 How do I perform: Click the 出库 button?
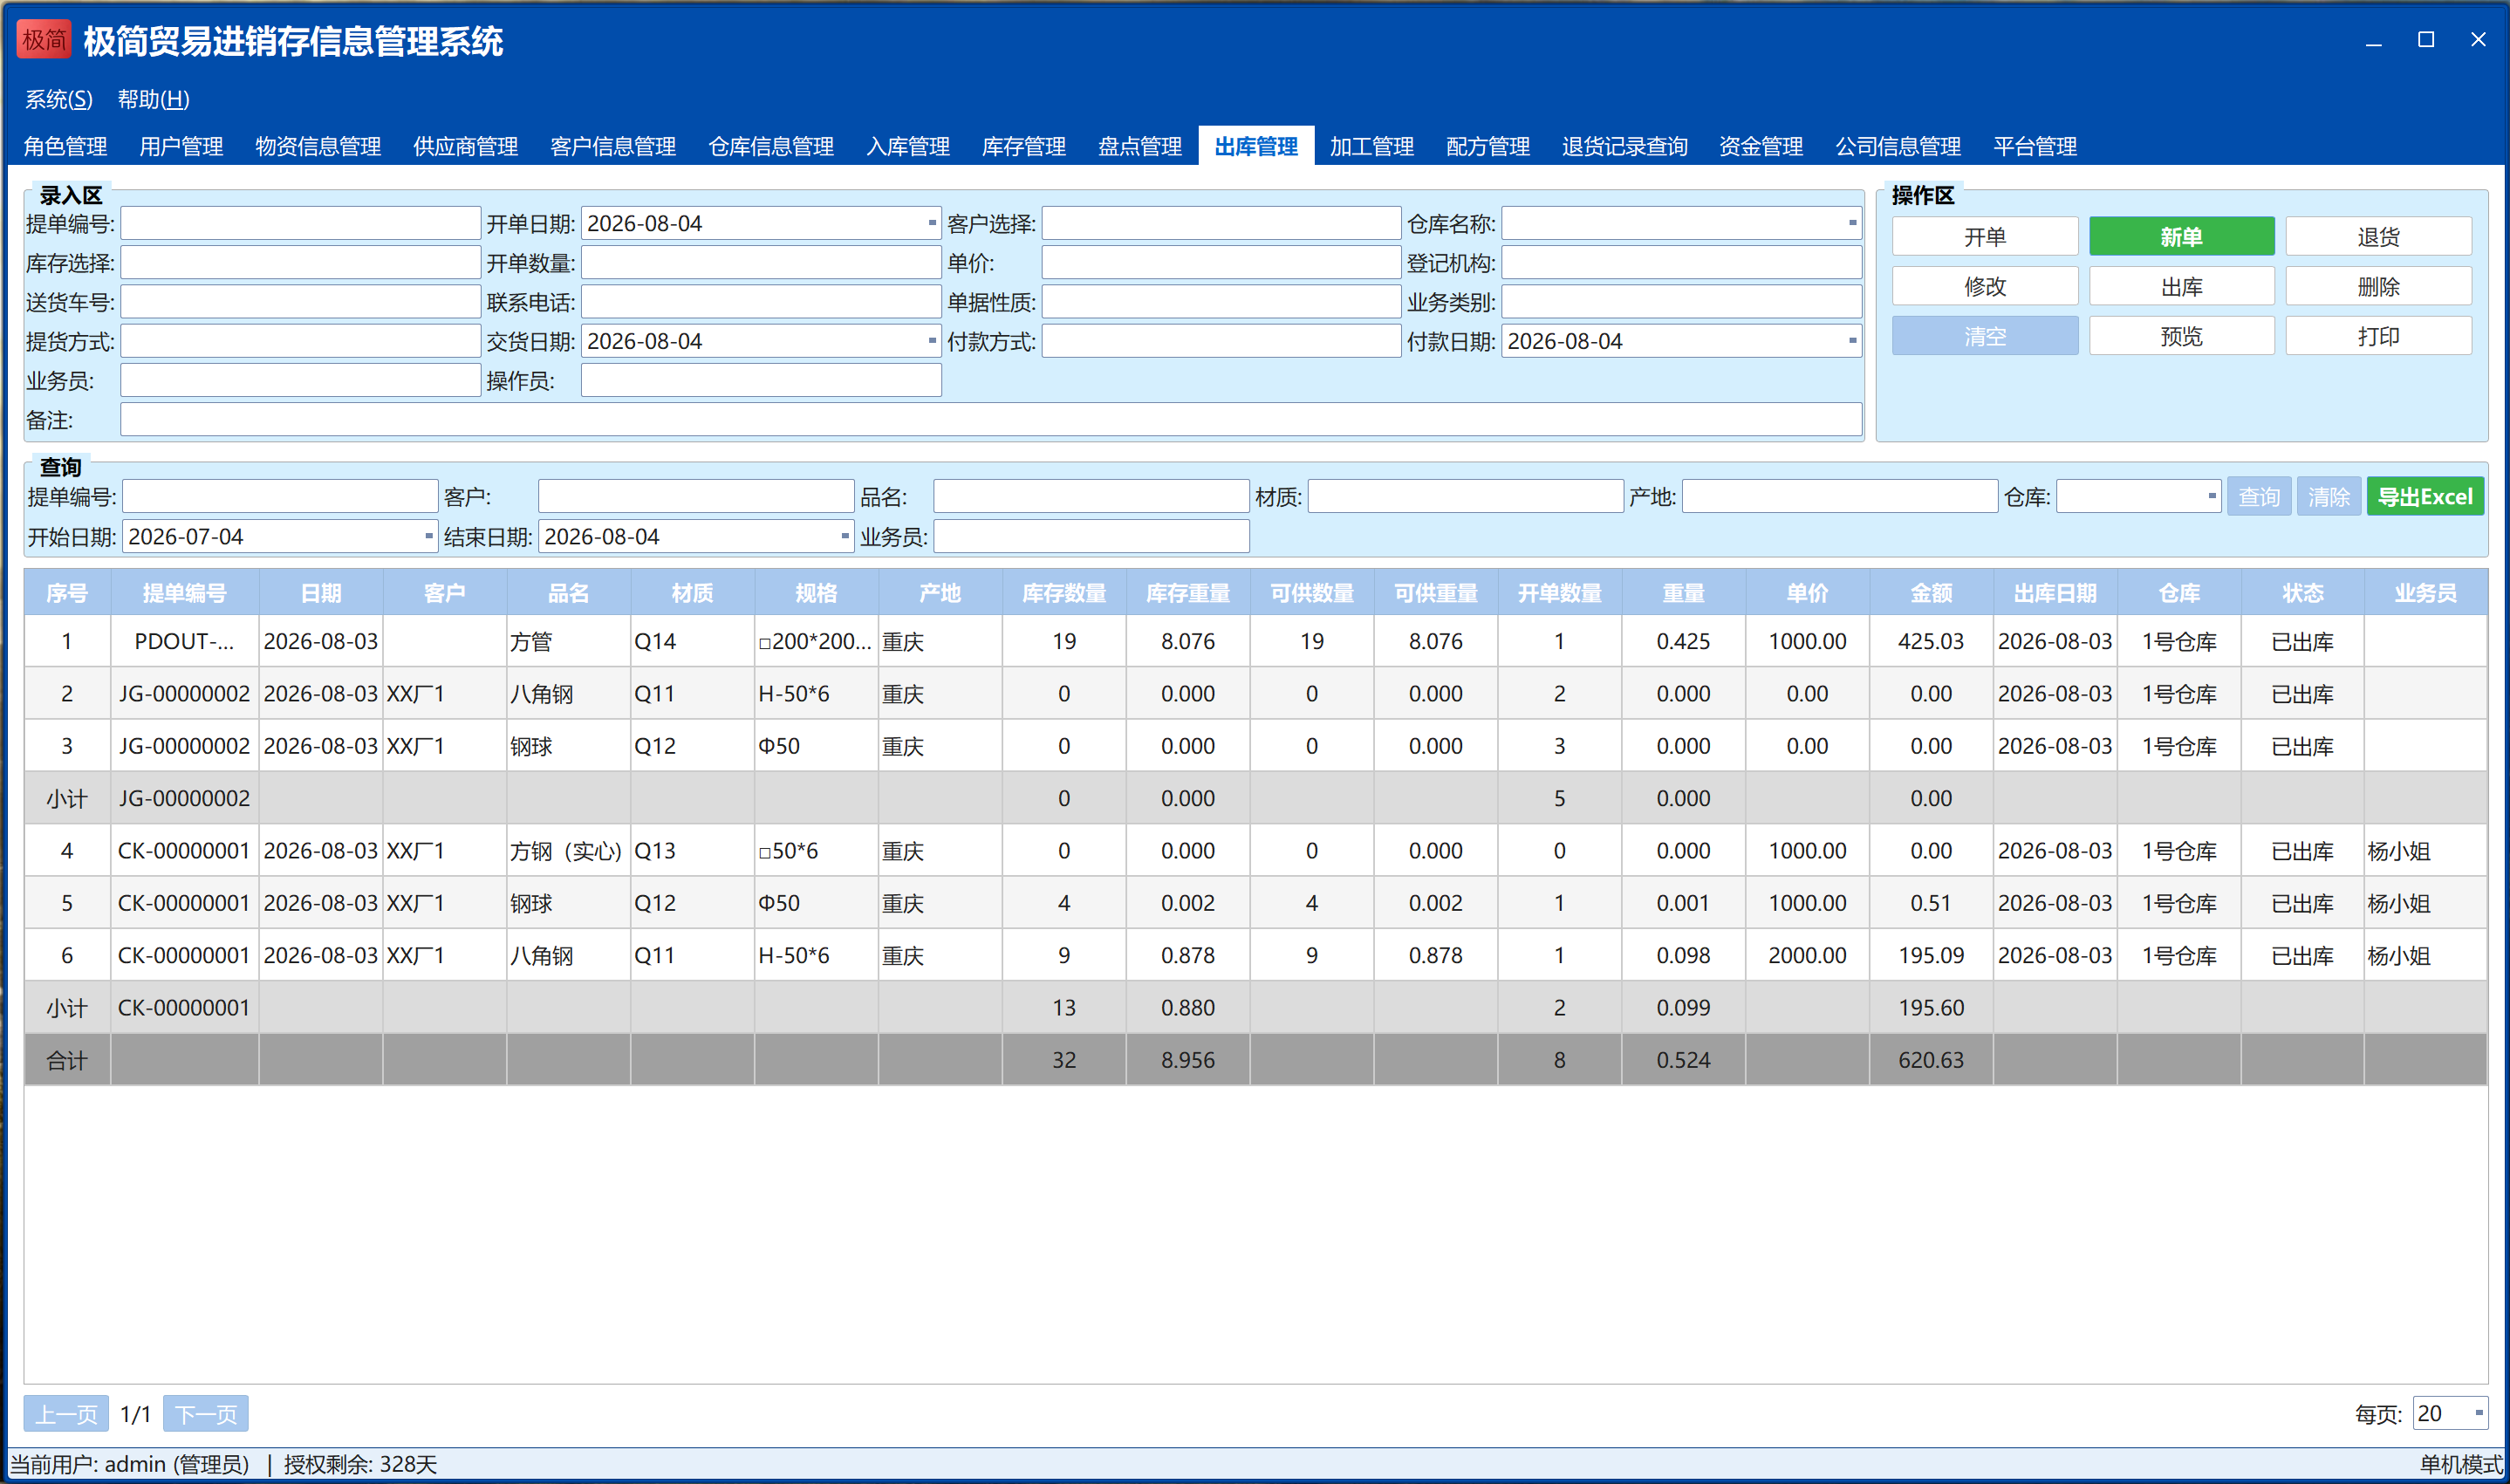pyautogui.click(x=2181, y=287)
